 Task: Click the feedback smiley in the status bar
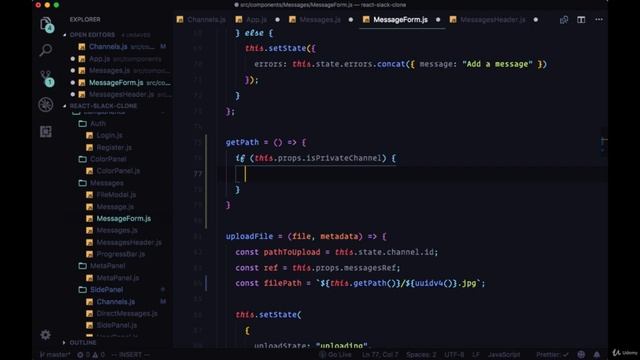pyautogui.click(x=581, y=355)
